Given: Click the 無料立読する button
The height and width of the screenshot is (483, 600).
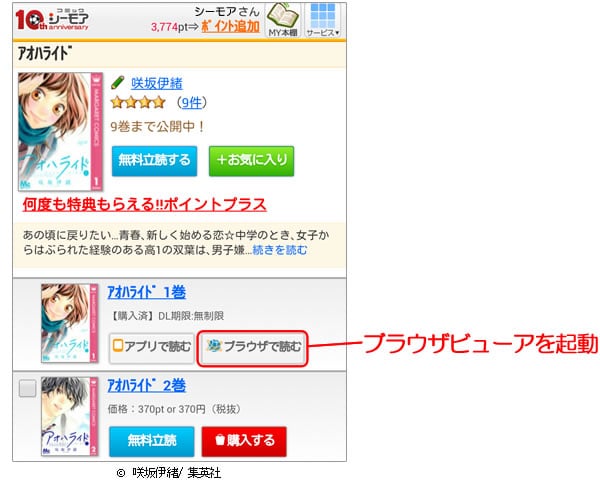Looking at the screenshot, I should pos(155,161).
